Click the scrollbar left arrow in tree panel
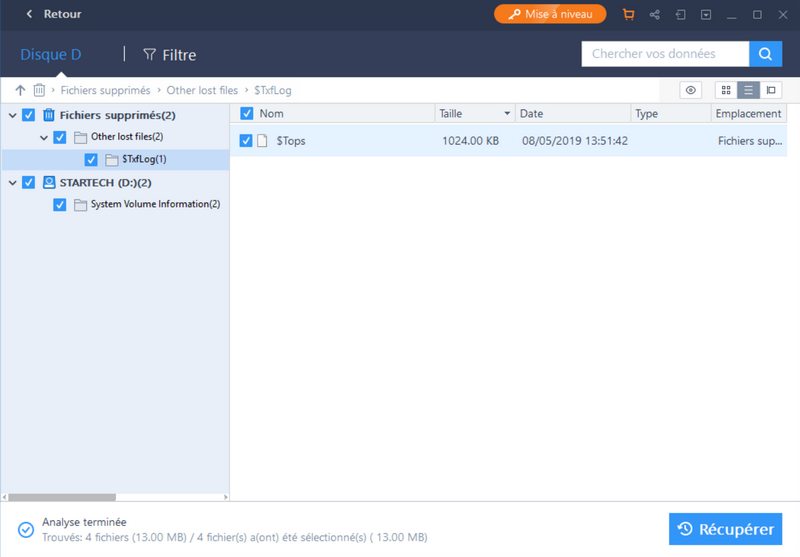Viewport: 800px width, 557px height. 5,497
